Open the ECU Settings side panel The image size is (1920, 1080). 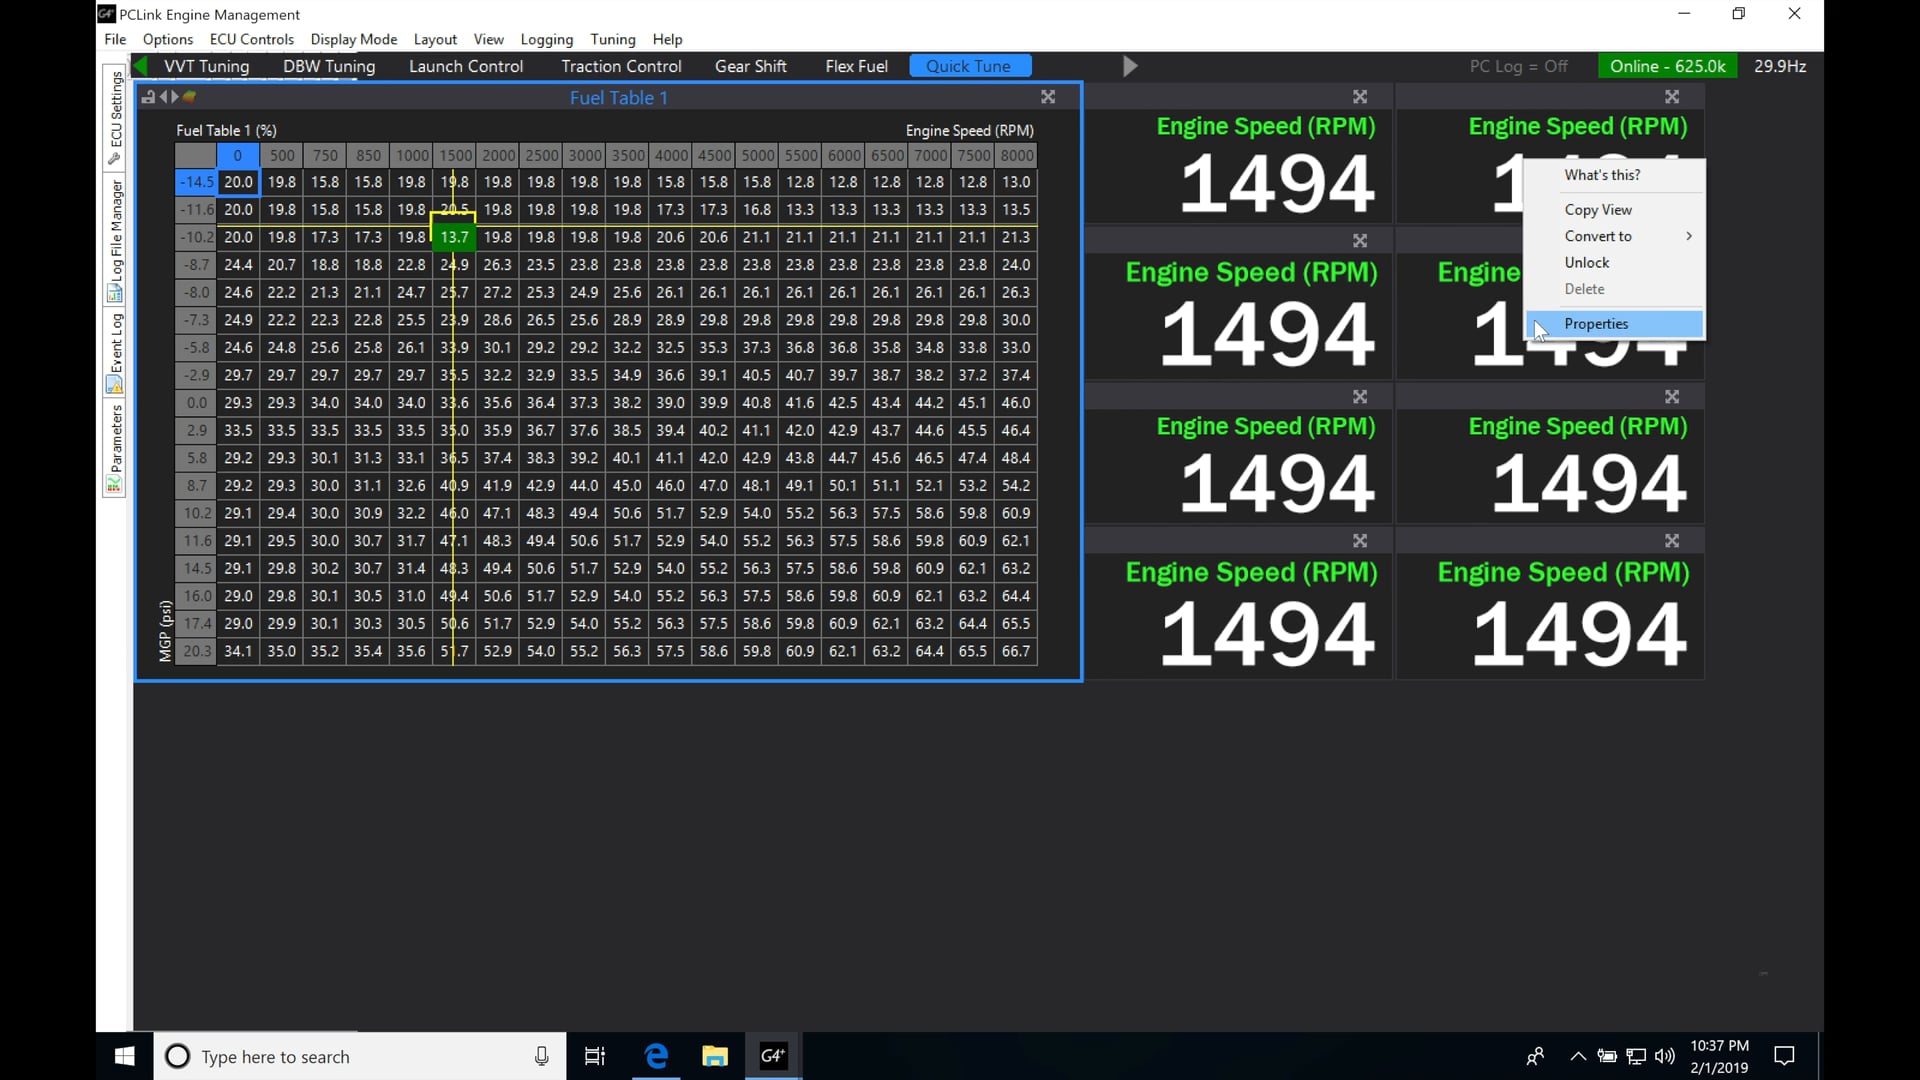tap(115, 115)
